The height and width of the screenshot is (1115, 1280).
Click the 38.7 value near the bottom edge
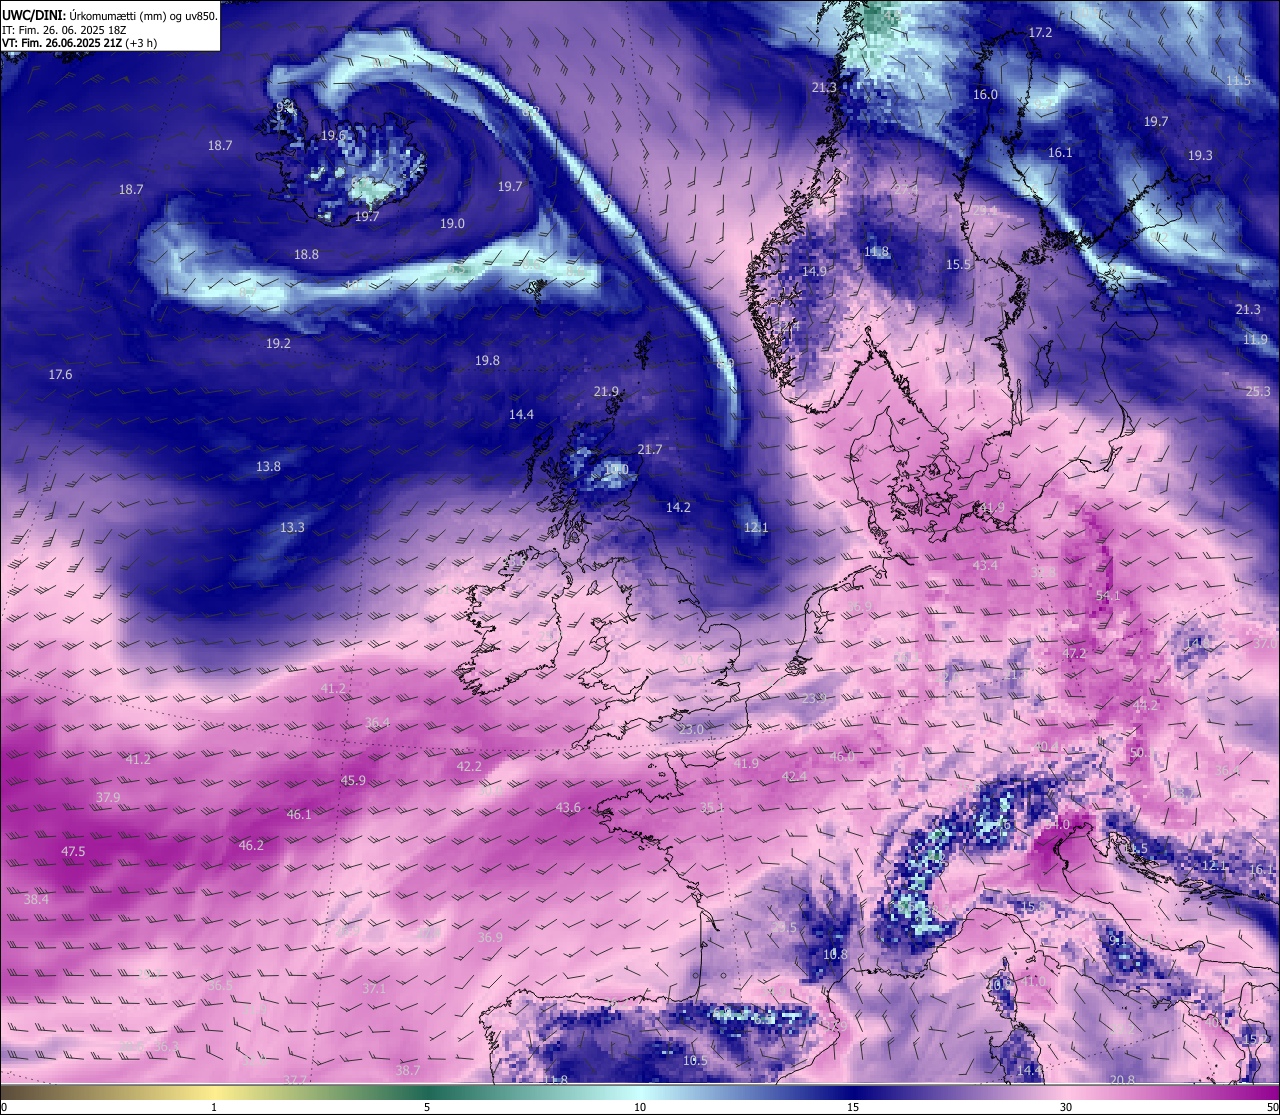[x=408, y=1070]
